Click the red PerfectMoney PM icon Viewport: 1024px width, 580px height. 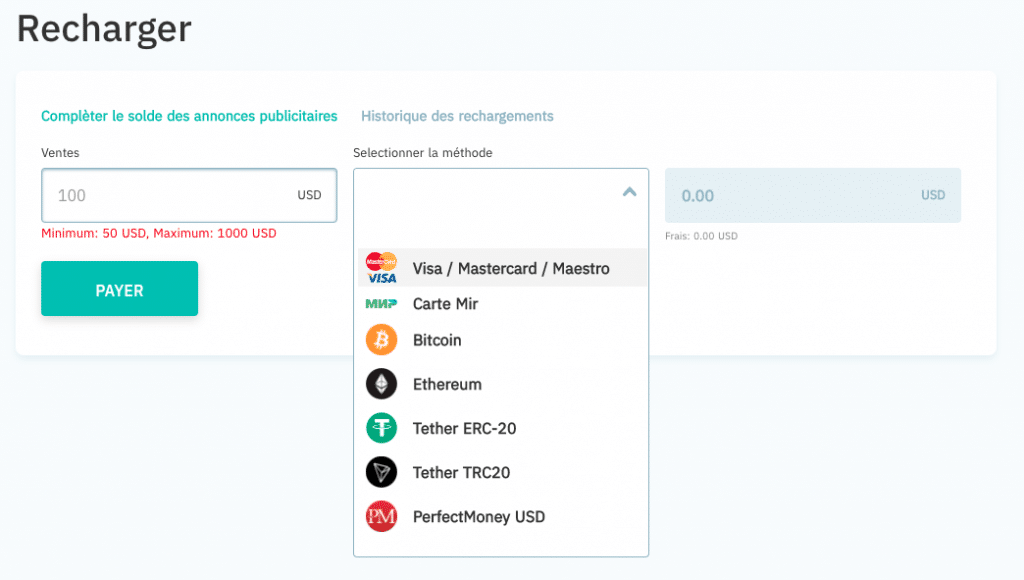click(x=381, y=517)
